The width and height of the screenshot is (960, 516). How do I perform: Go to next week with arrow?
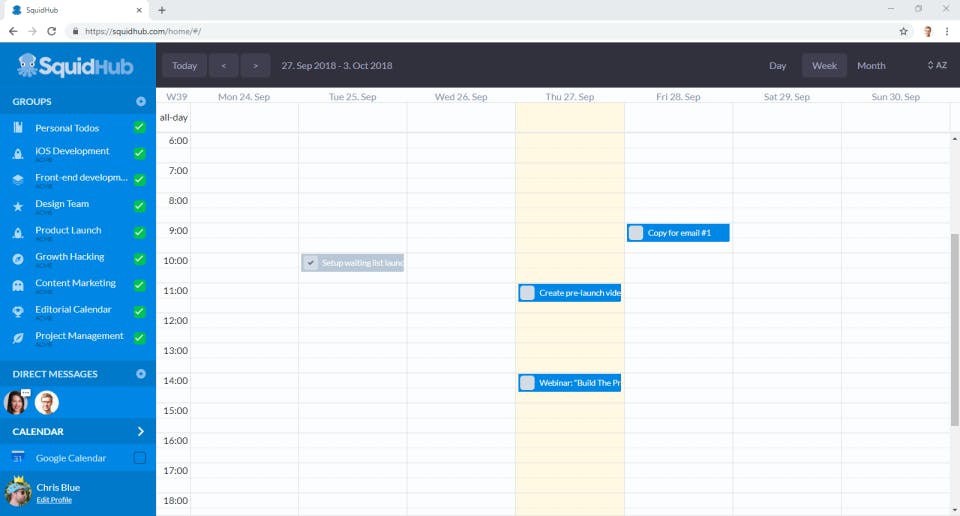click(255, 65)
